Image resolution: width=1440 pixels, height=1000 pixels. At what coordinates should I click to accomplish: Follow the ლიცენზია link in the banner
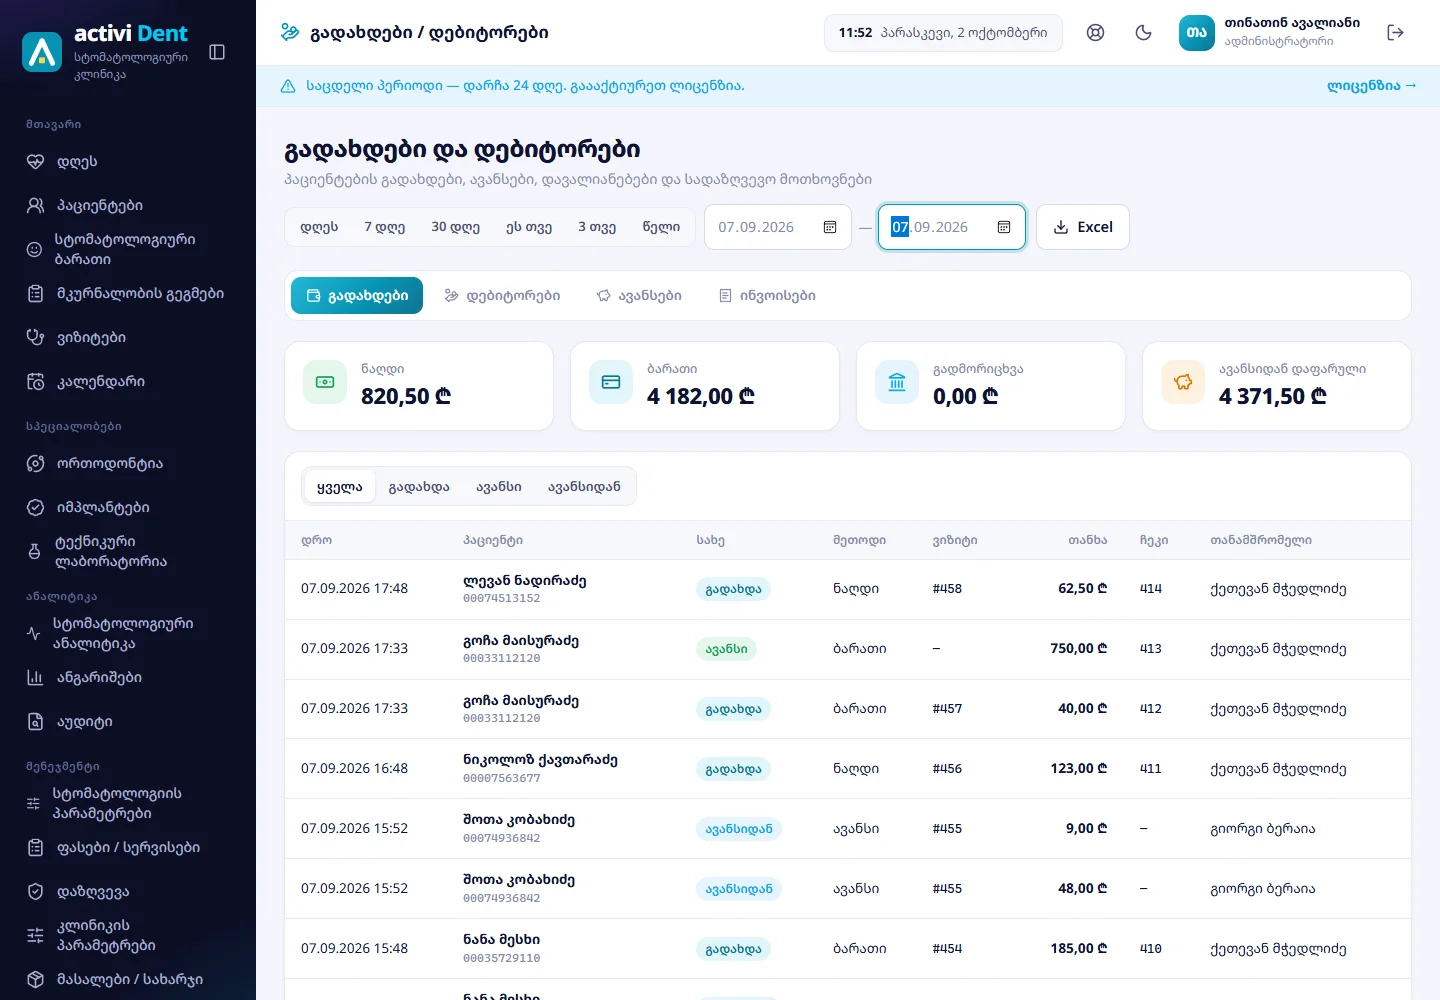pos(1372,86)
